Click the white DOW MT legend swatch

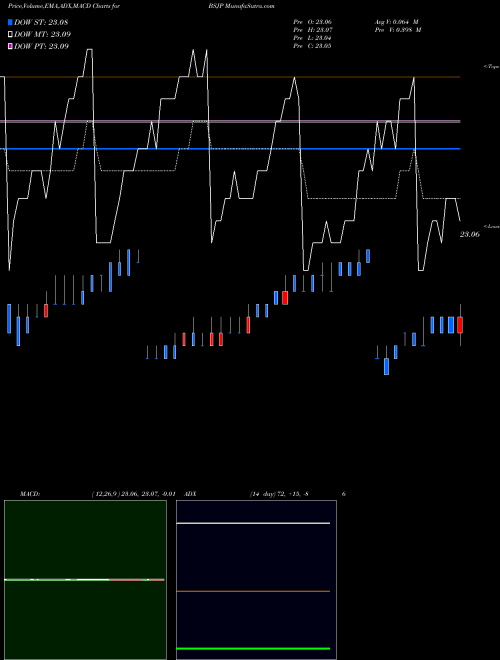[11, 34]
